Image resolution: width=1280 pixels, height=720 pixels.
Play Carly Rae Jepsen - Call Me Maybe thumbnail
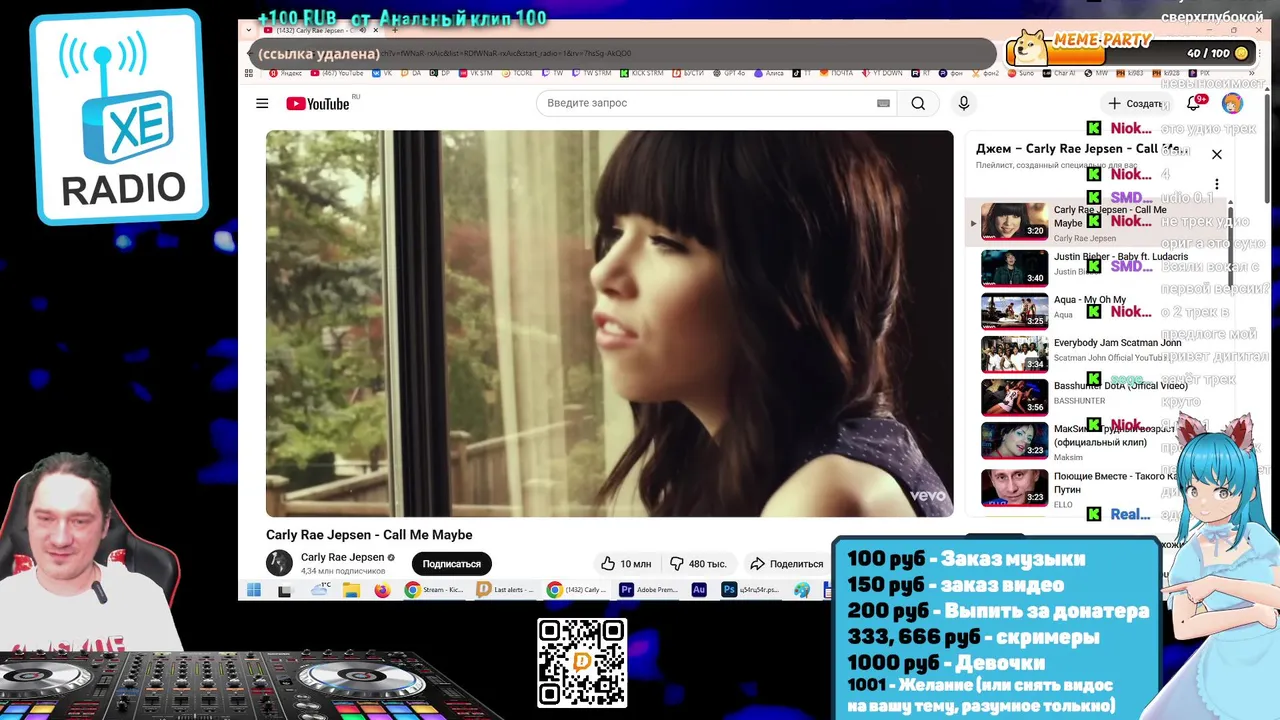click(1014, 221)
